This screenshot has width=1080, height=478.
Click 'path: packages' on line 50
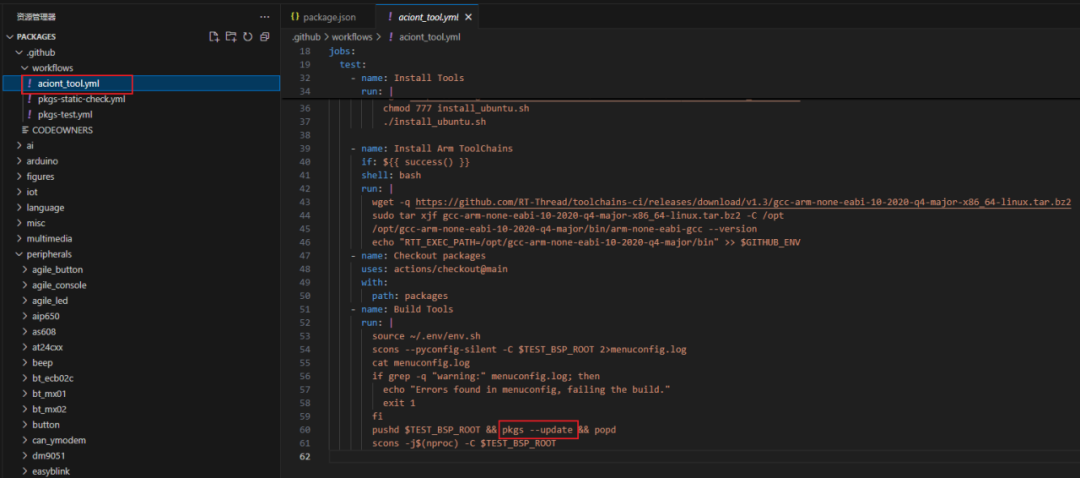pyautogui.click(x=410, y=295)
